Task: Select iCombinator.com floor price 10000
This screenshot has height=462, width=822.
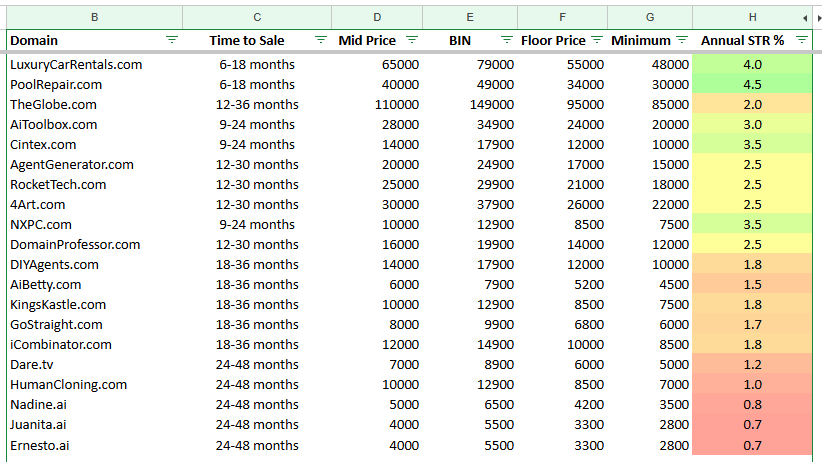Action: [x=563, y=345]
